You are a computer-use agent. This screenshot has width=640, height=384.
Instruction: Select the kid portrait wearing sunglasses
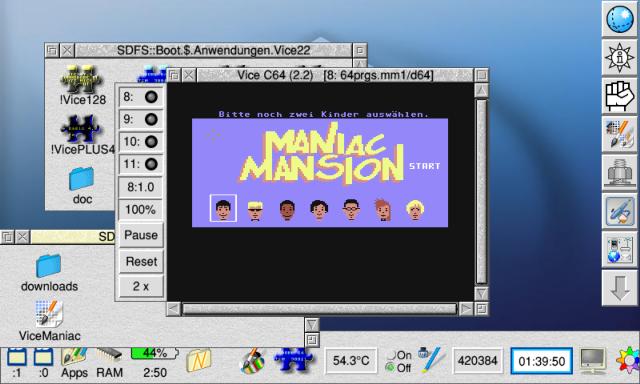[x=255, y=210]
